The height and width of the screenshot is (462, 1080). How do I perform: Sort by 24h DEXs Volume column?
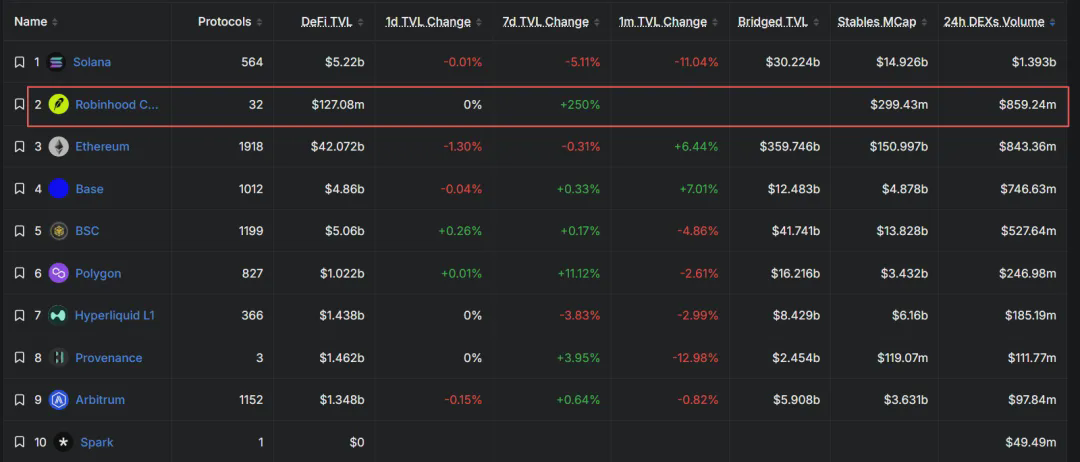pos(999,22)
